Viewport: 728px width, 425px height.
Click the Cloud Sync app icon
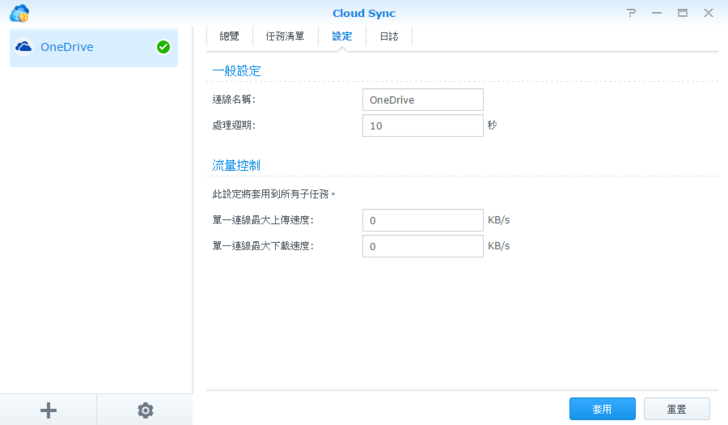[x=19, y=13]
